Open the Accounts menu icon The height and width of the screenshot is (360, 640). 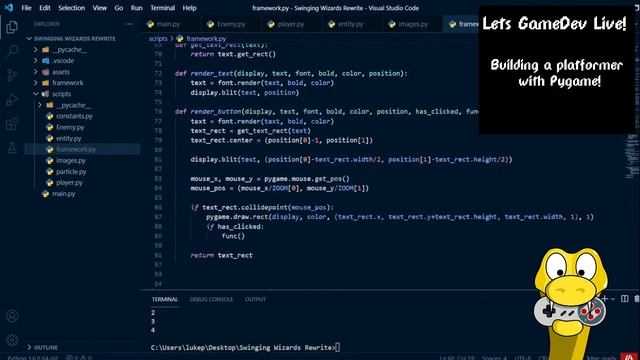coord(12,316)
